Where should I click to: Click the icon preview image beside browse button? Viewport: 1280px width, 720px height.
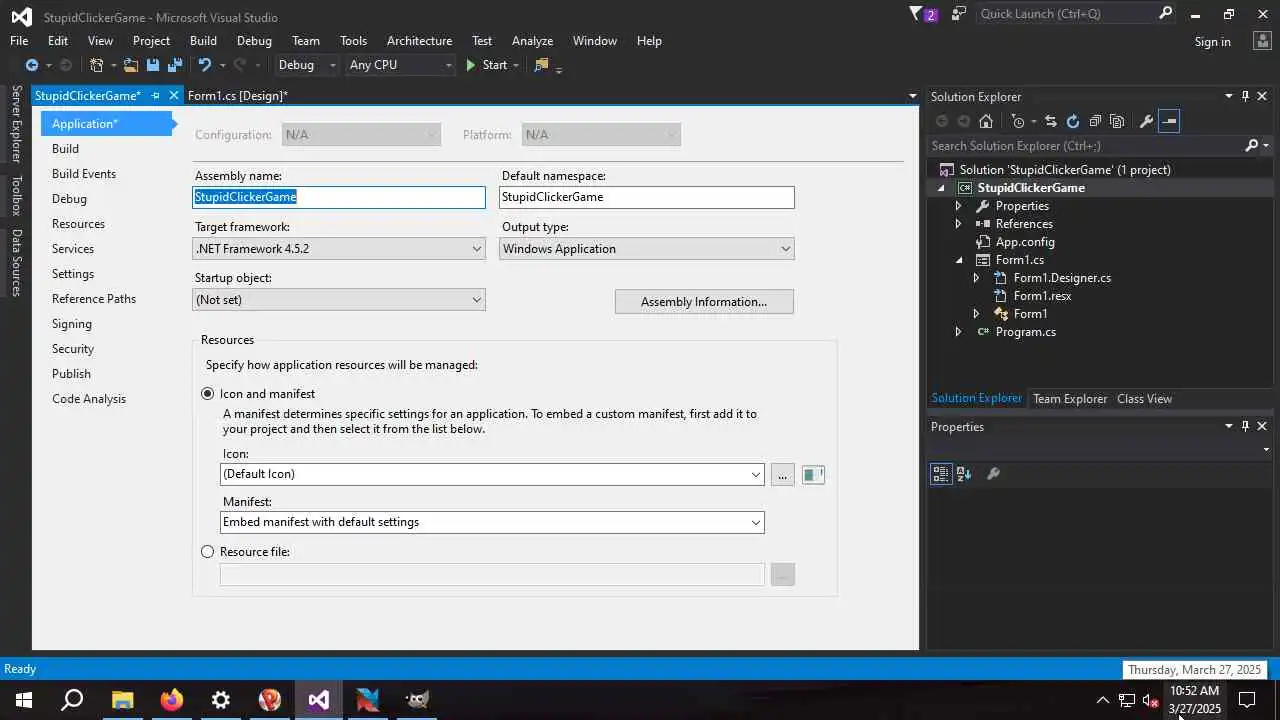coord(813,475)
